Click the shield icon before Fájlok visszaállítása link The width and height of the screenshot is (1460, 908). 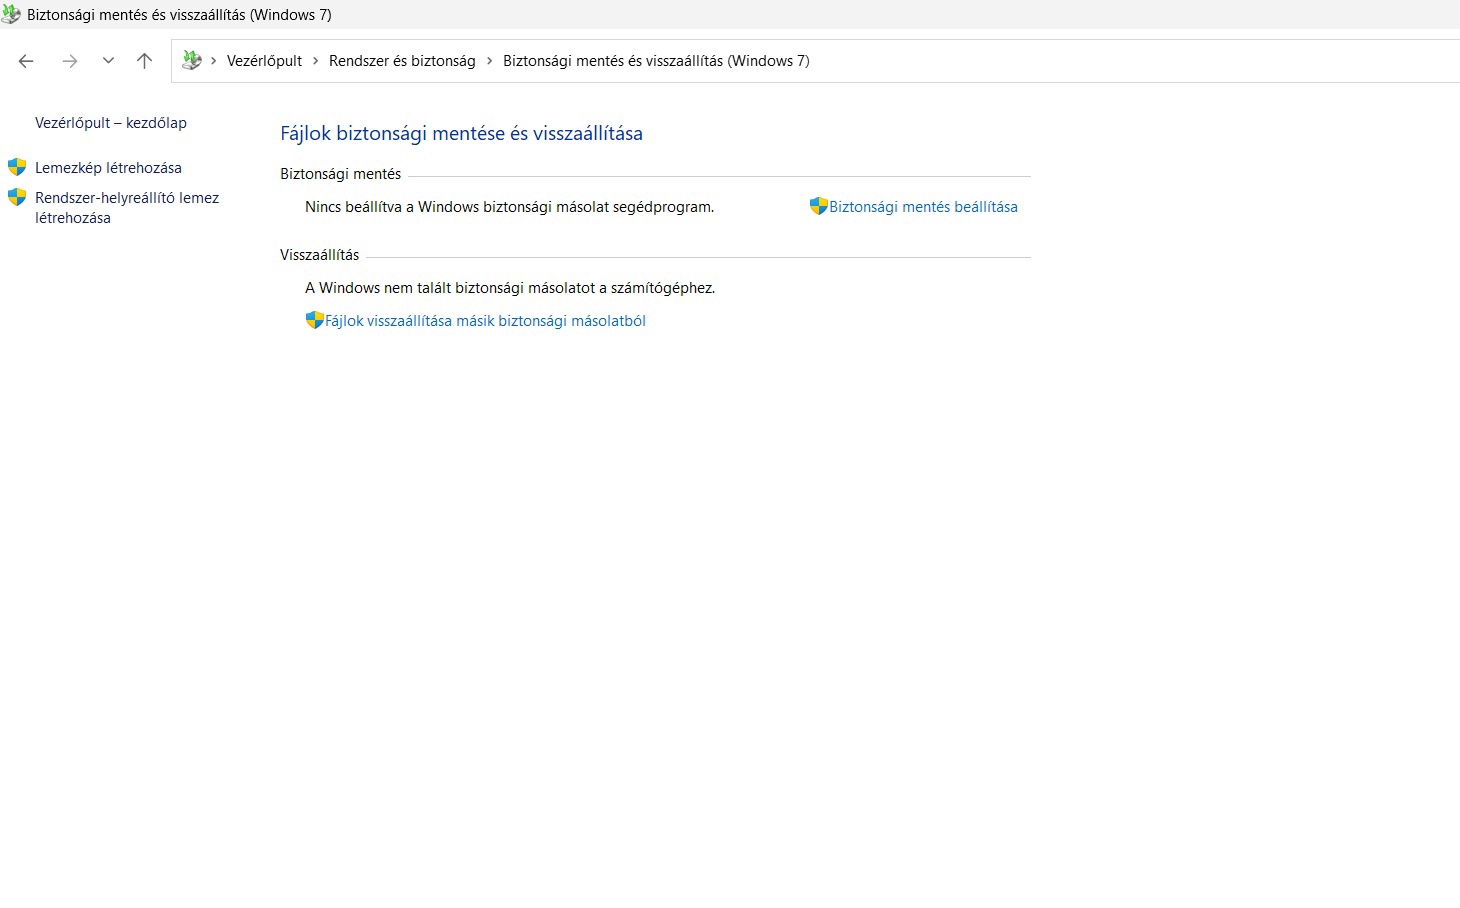tap(314, 320)
